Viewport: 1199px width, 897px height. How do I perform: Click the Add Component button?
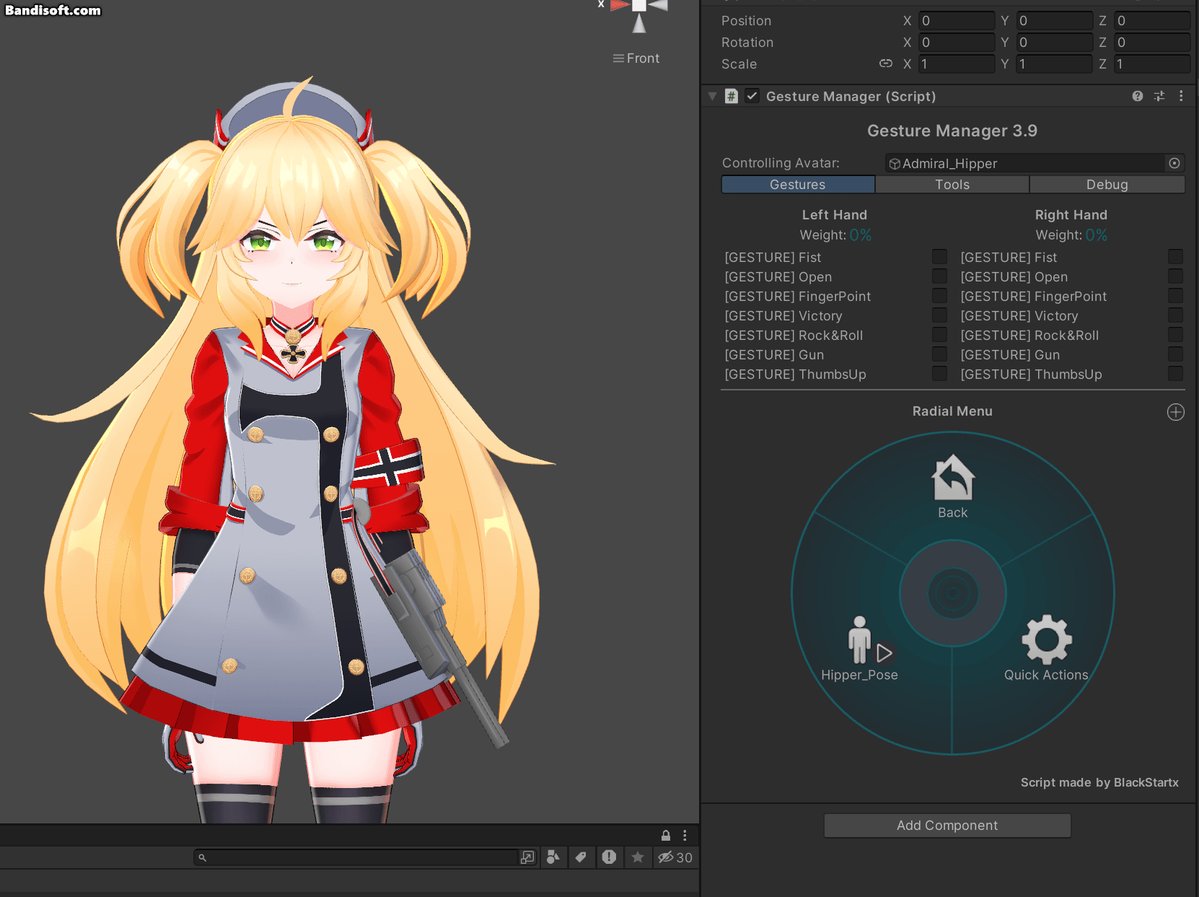click(x=947, y=825)
